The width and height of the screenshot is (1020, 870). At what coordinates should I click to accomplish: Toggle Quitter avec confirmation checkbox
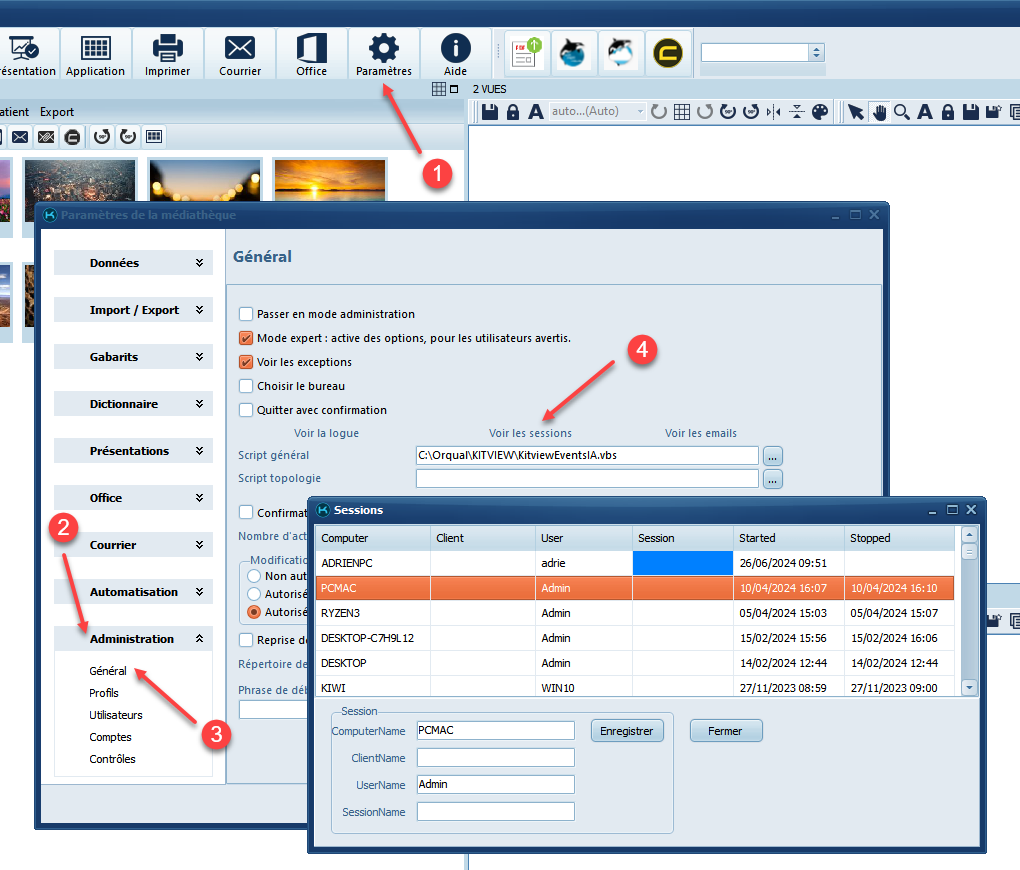coord(246,410)
